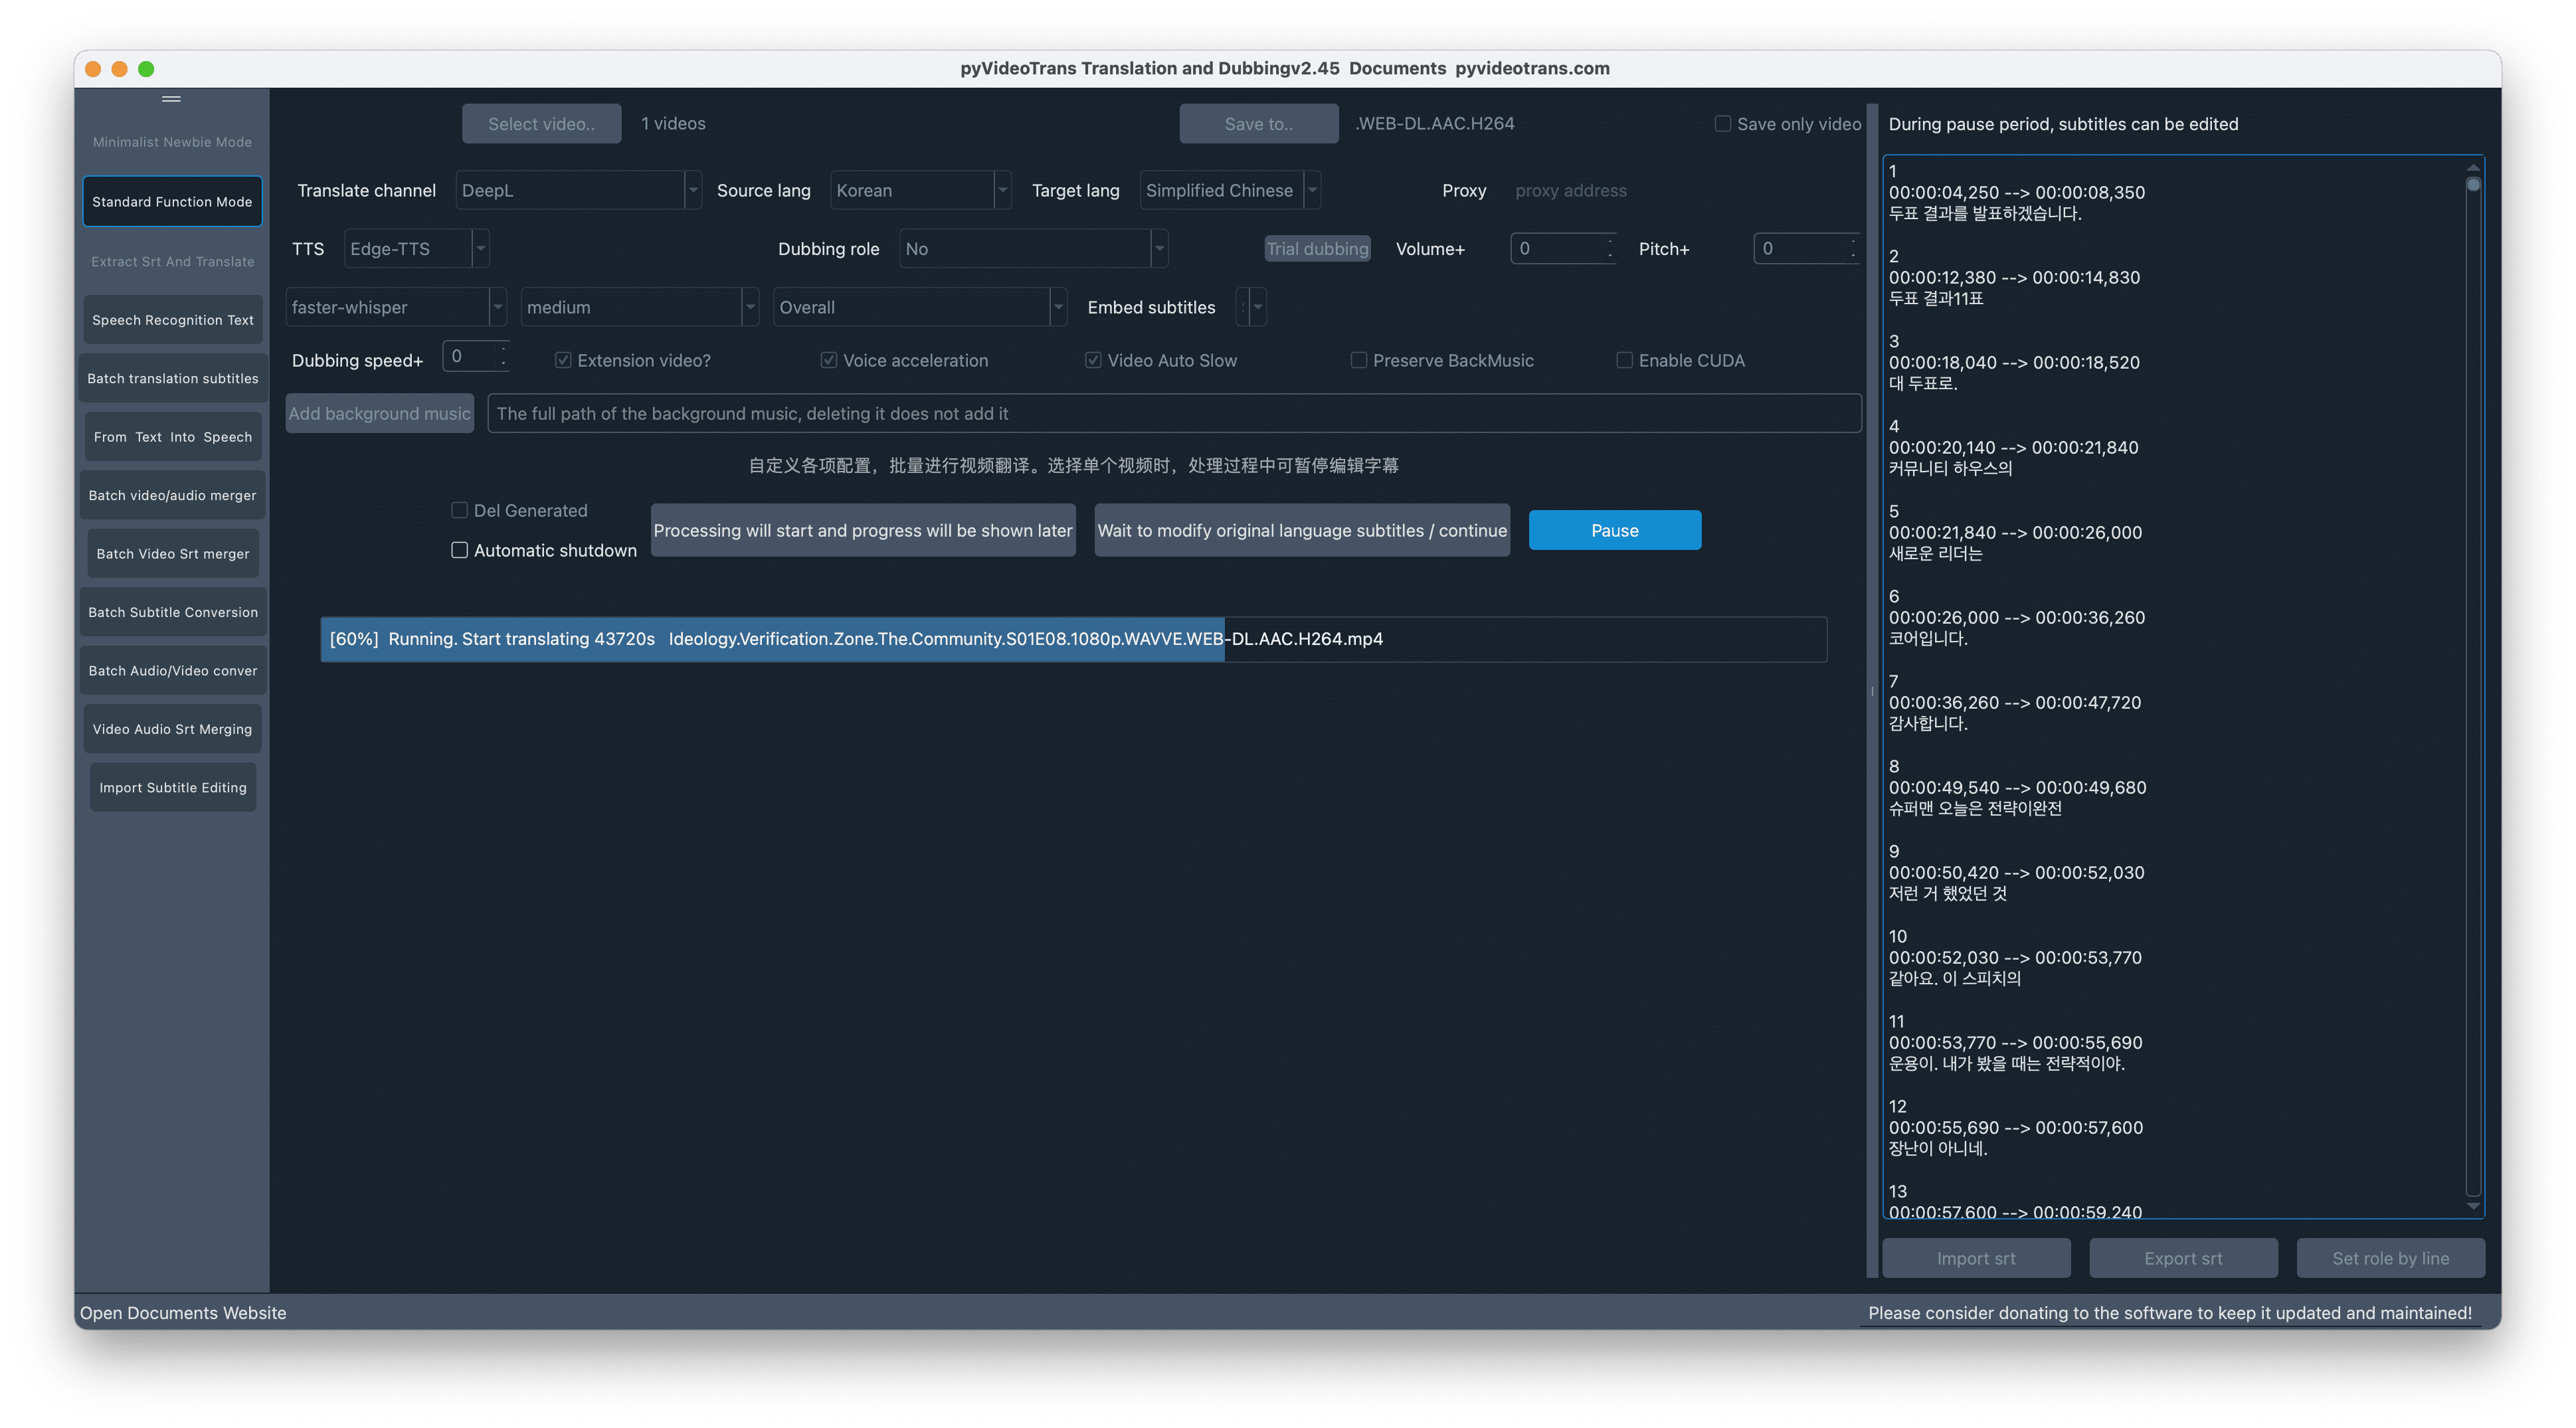Screen dimensions: 2576x1428
Task: Click subtitle line '새로운 리더는'
Action: click(x=1935, y=553)
